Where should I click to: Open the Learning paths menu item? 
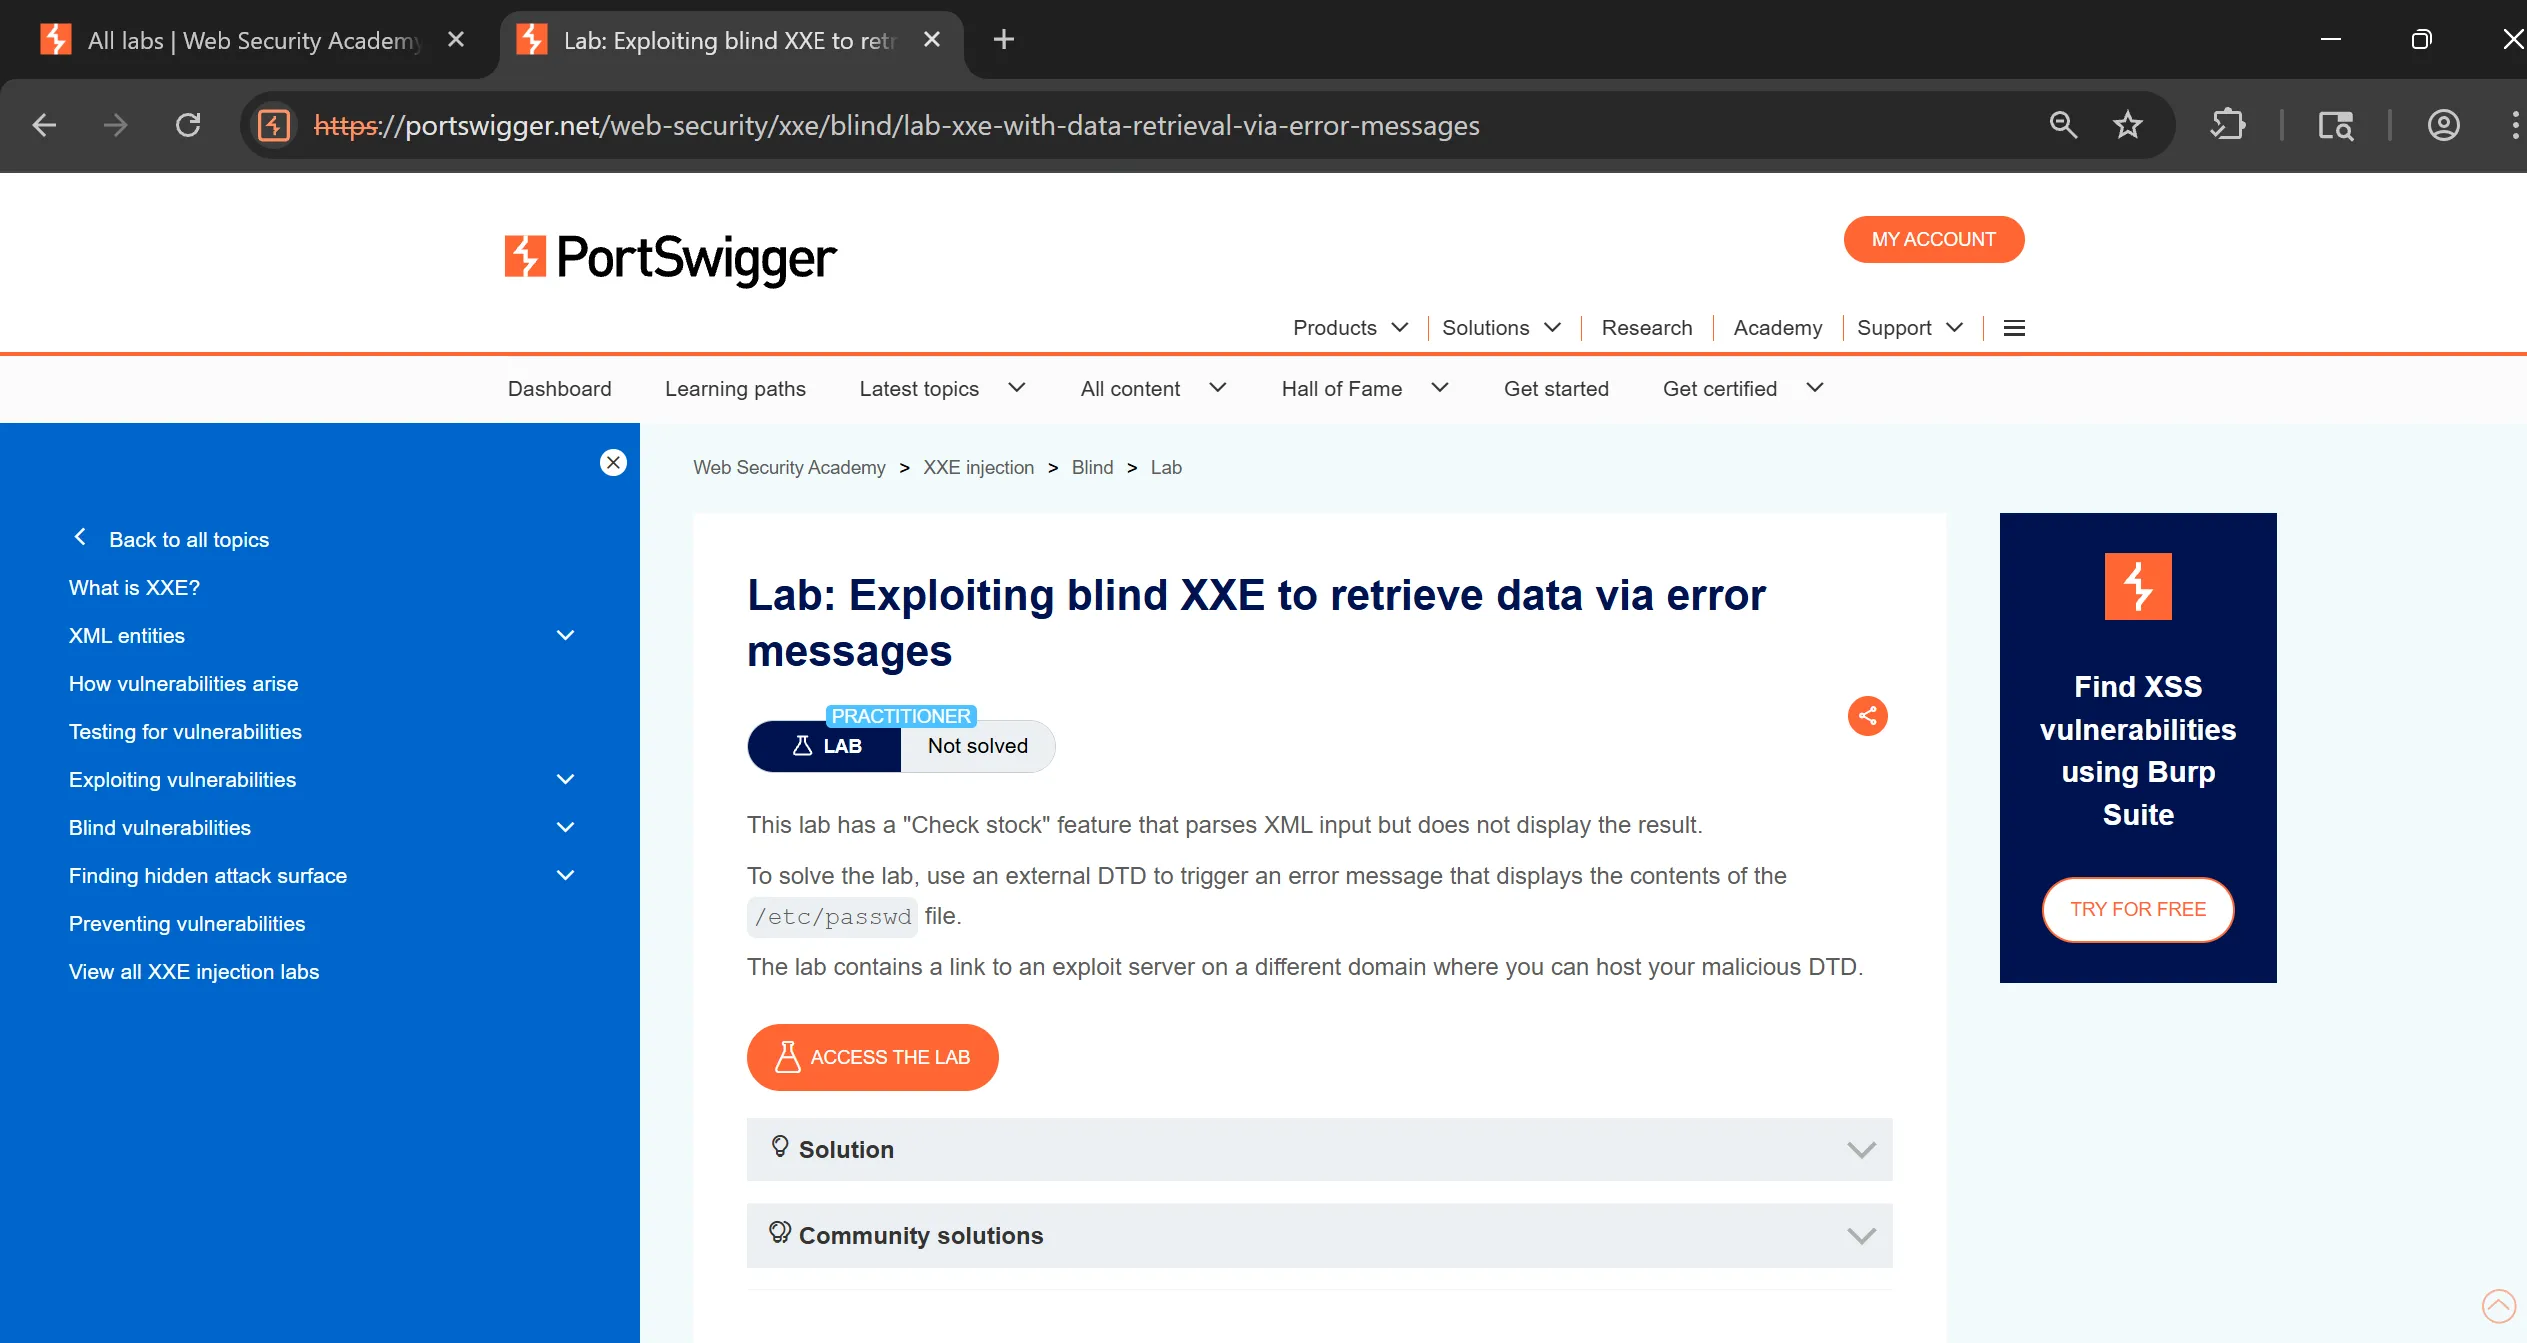(x=735, y=389)
